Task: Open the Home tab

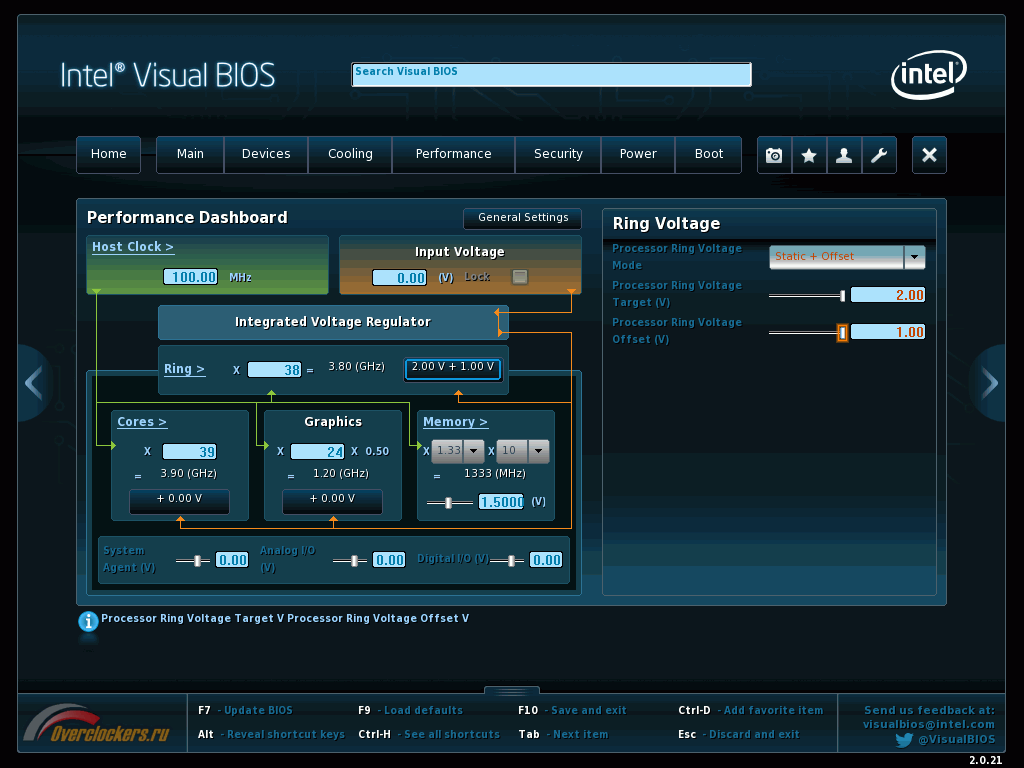Action: 108,154
